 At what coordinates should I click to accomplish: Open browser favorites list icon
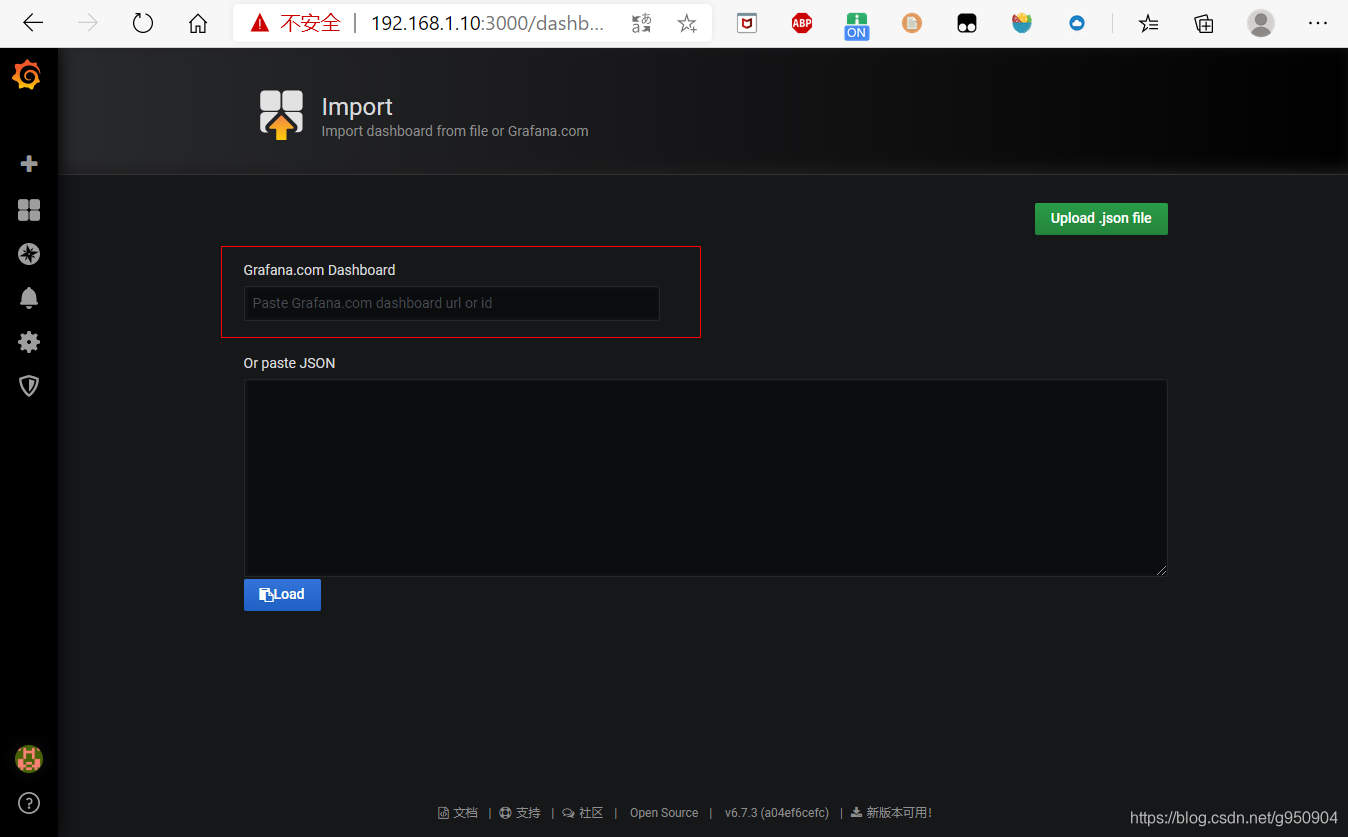1149,23
